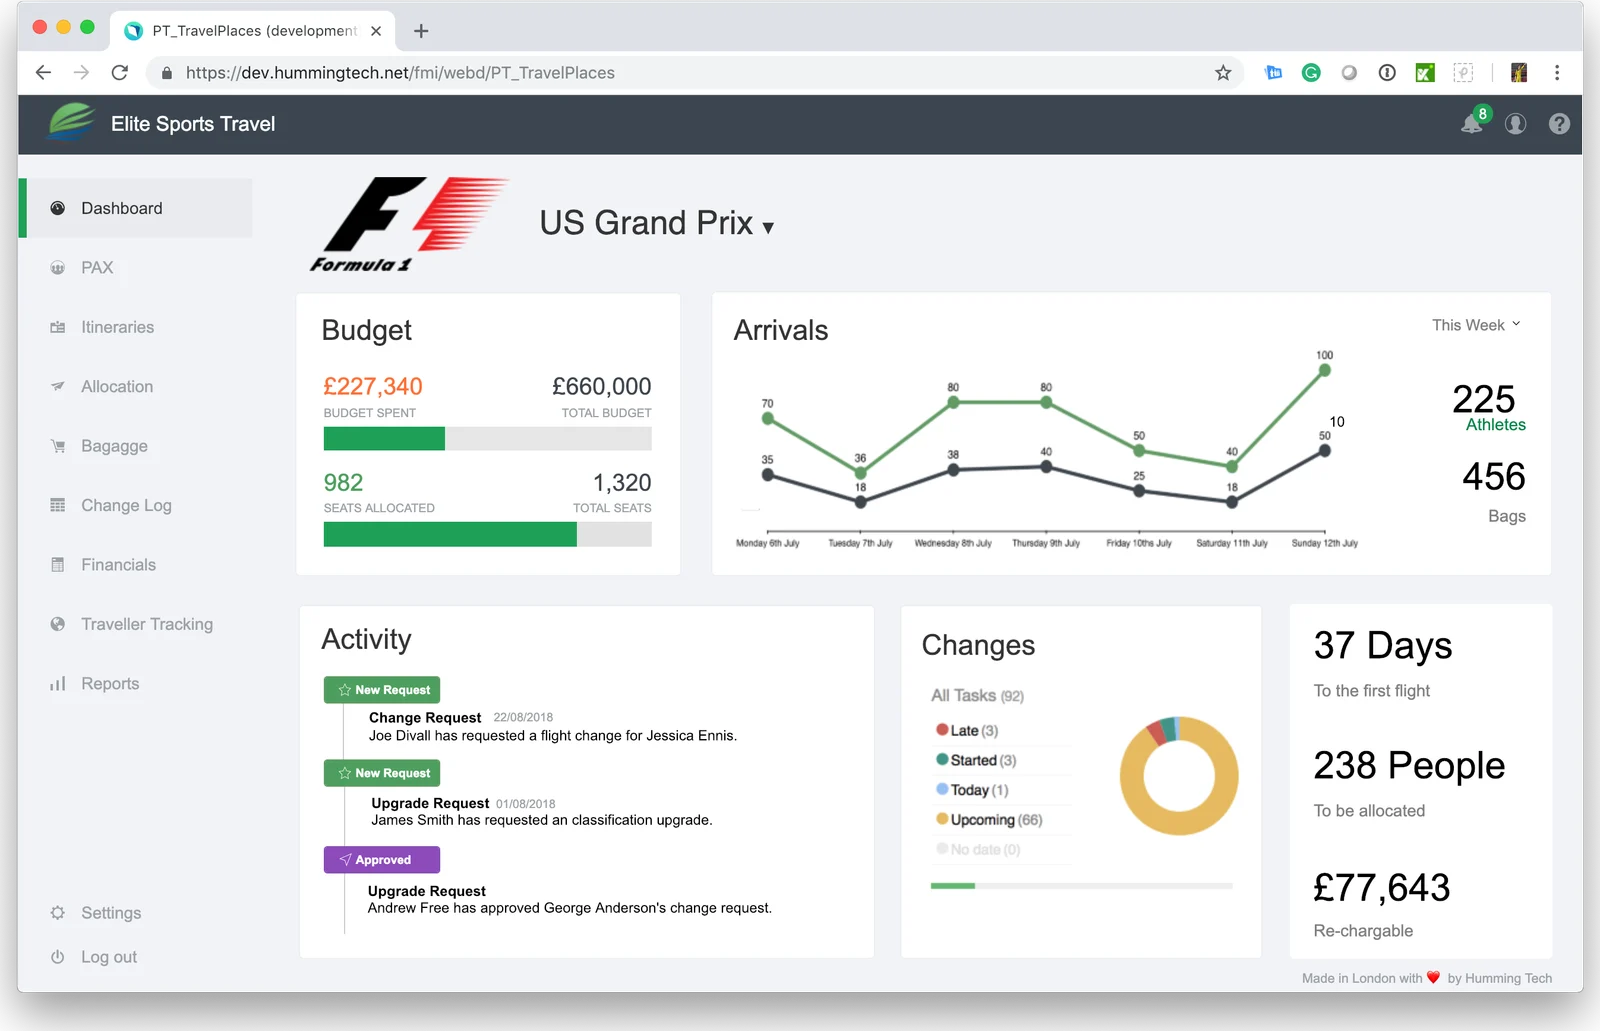This screenshot has height=1031, width=1600.
Task: Click the Changes tasks progress bar
Action: click(x=1082, y=886)
